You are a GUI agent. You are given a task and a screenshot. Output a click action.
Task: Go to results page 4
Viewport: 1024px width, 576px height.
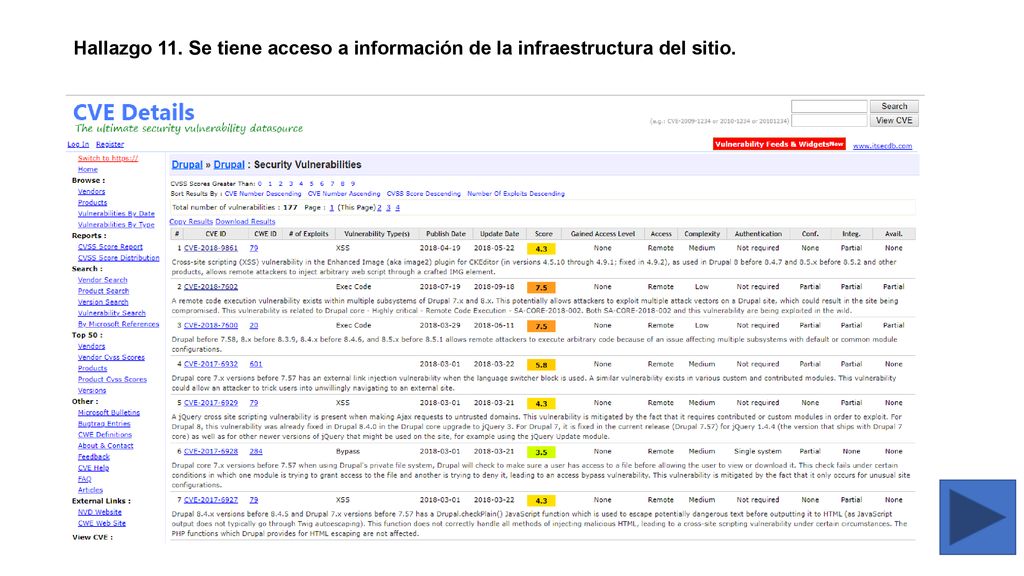[397, 208]
